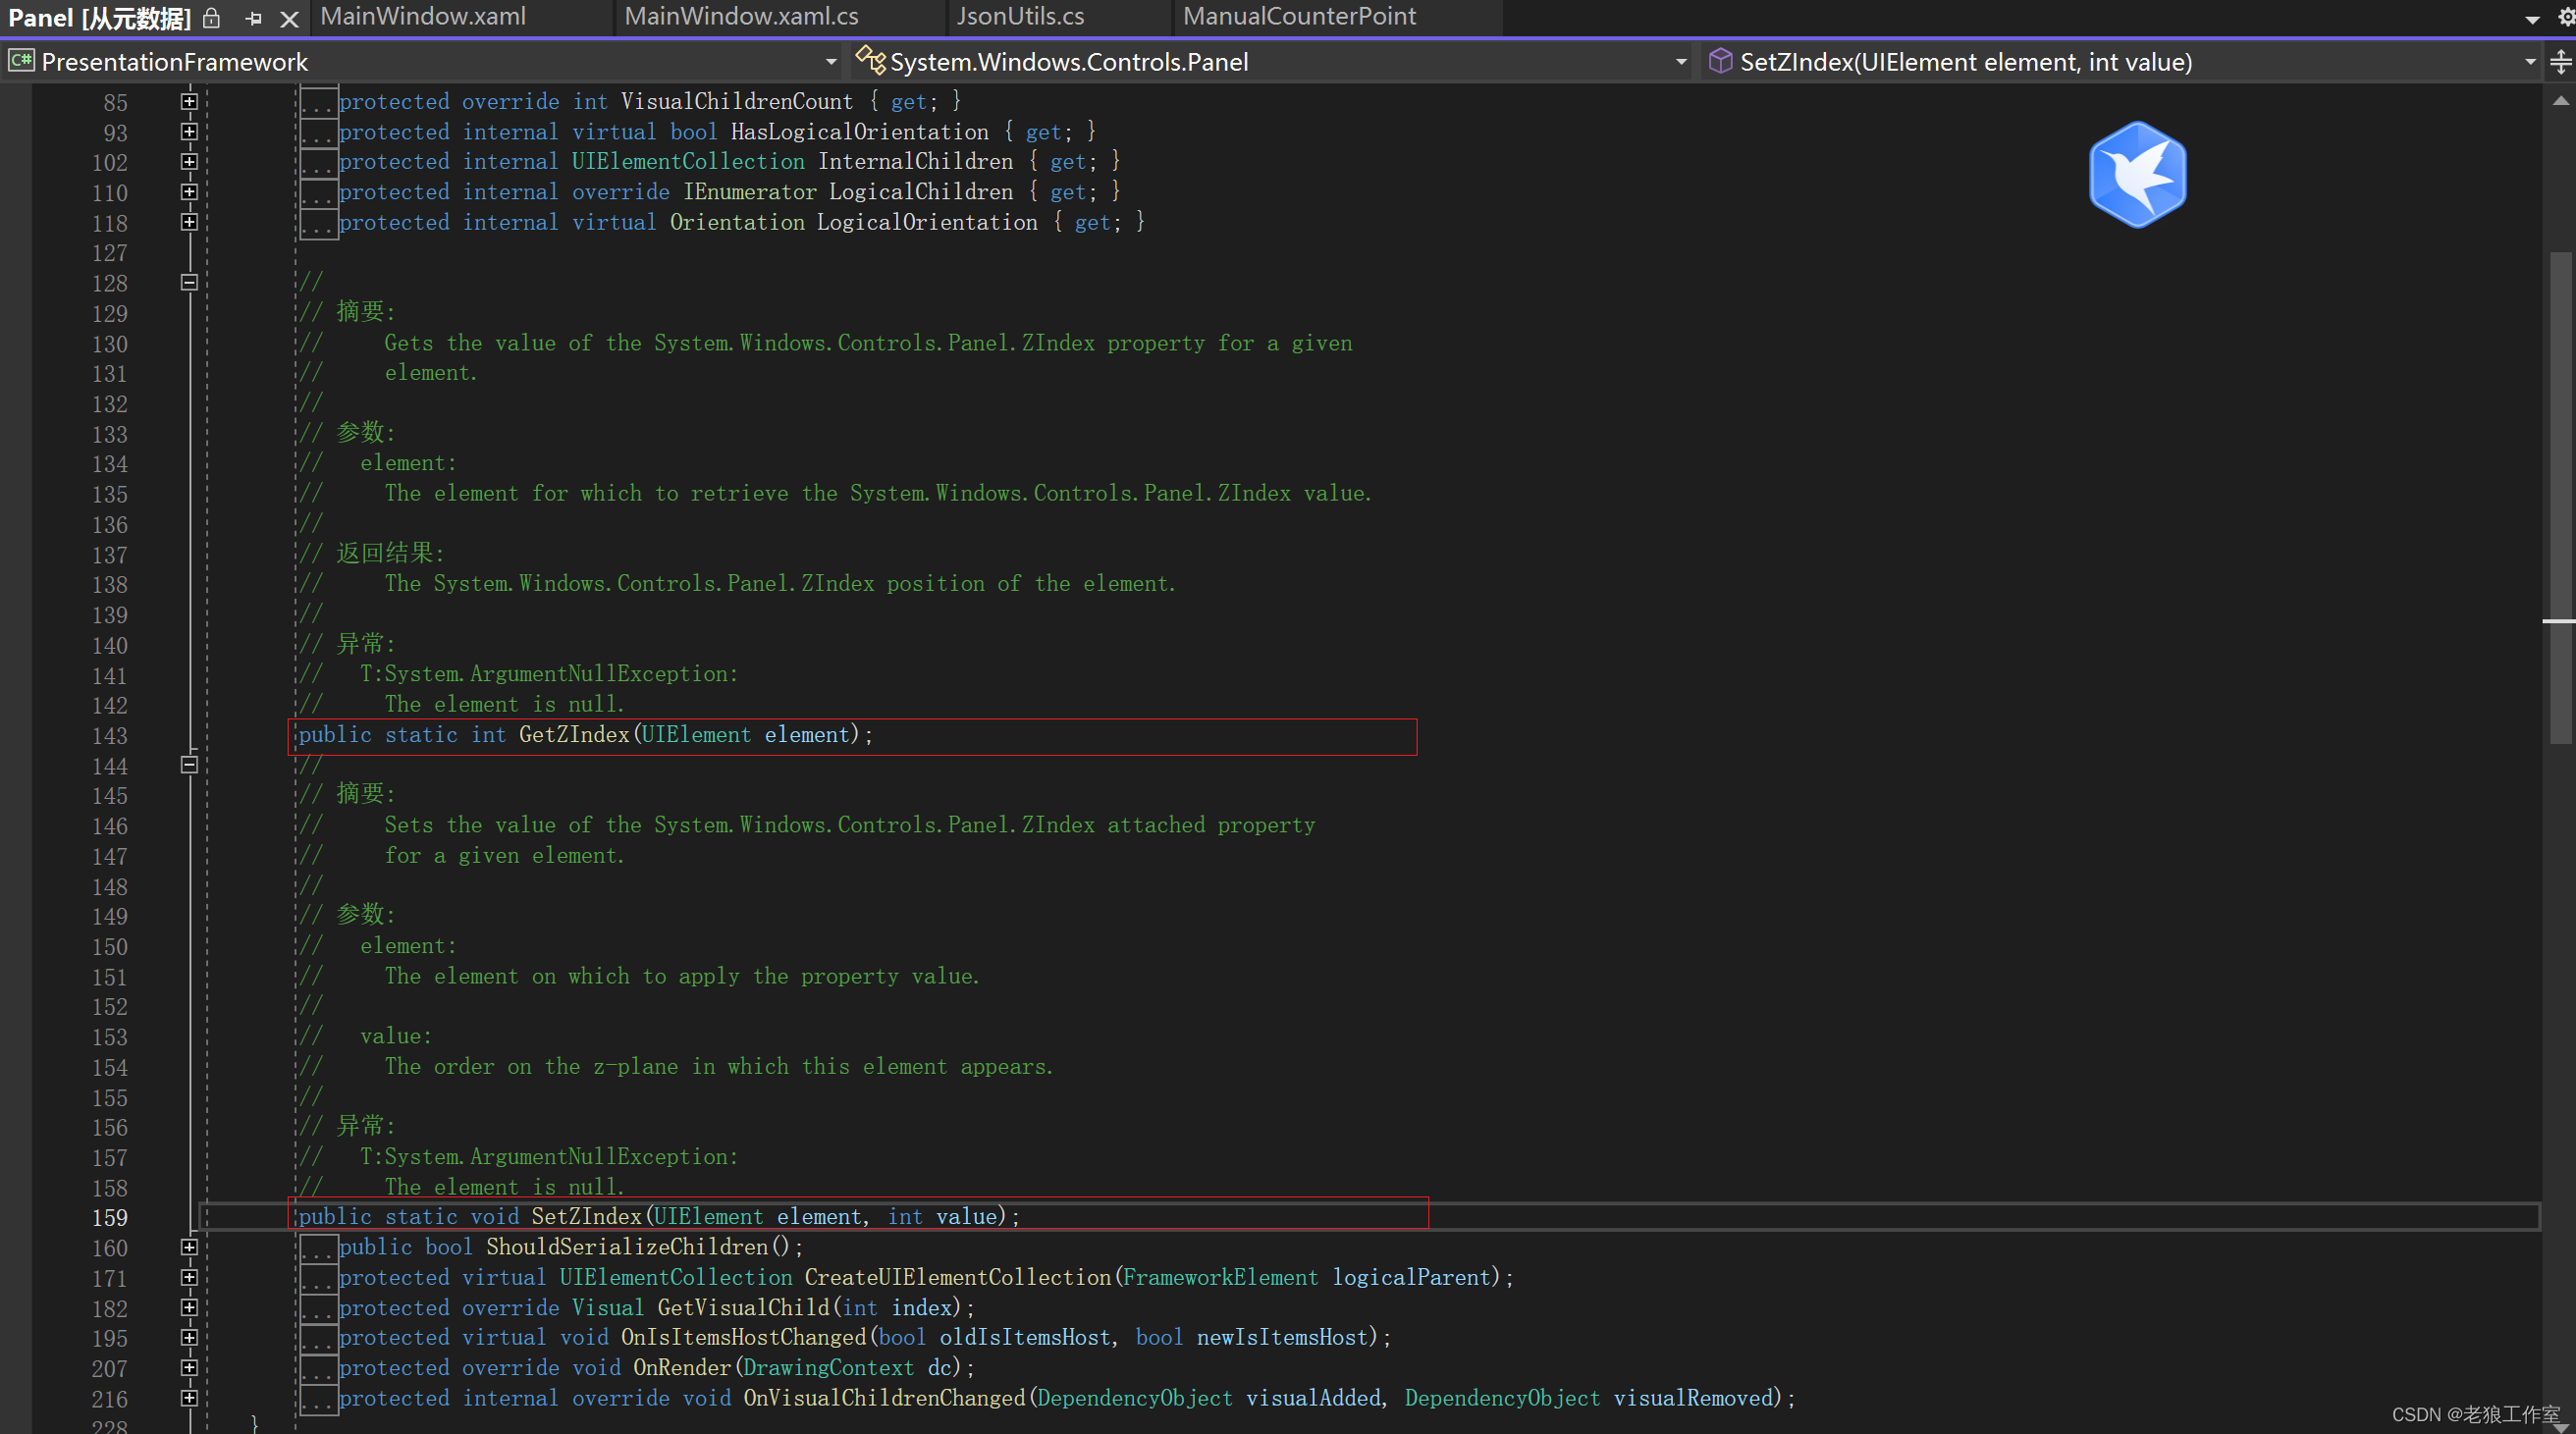Expand the VisualChildrenCount region on line 85
Screen dimensions: 2576x1434
[189, 101]
